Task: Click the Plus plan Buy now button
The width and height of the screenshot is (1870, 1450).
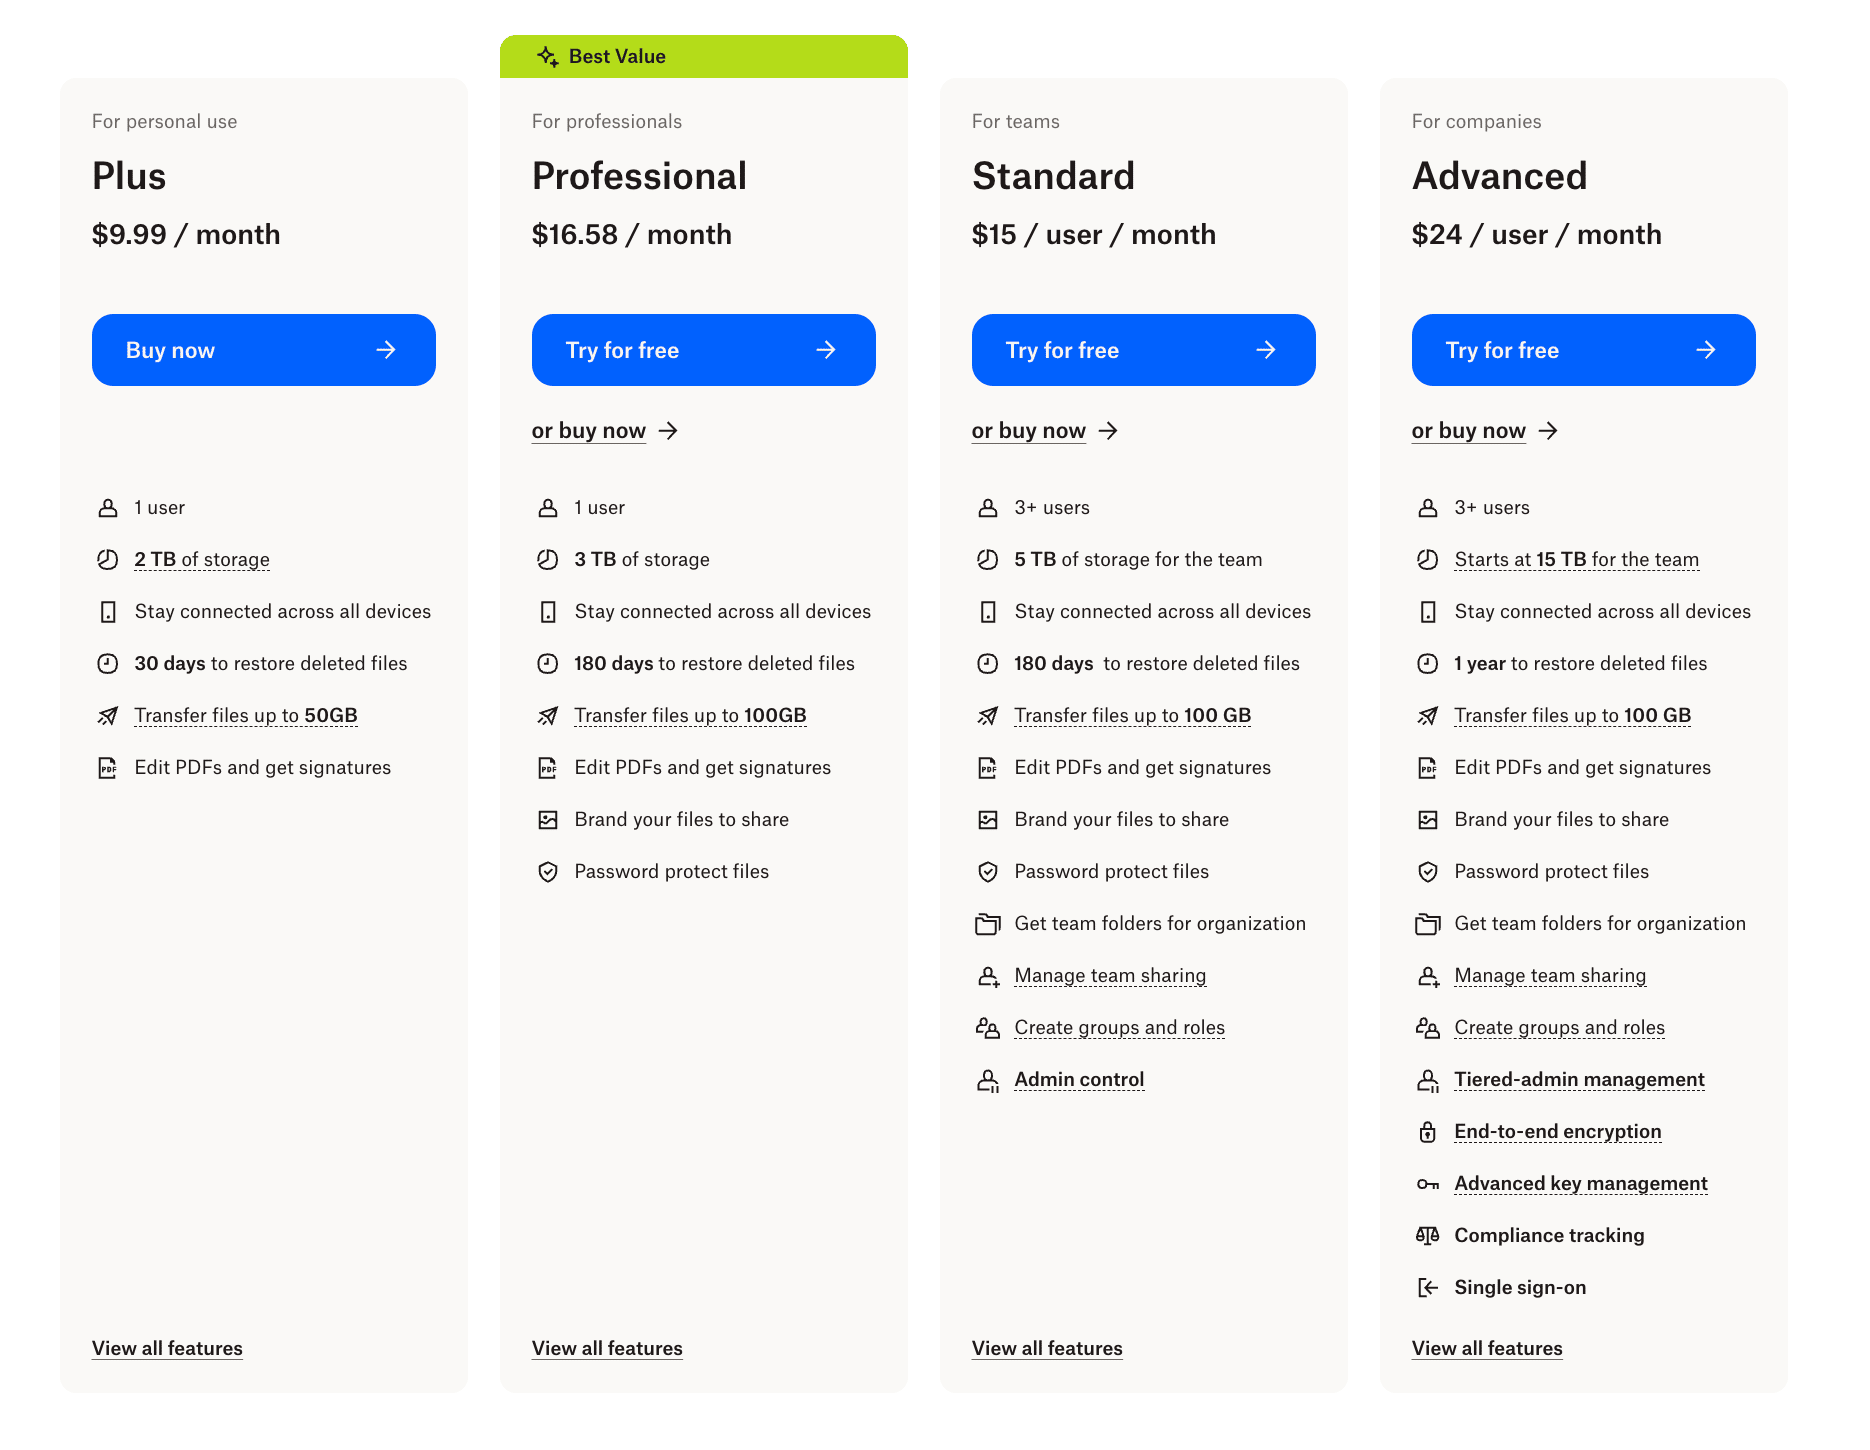Action: pyautogui.click(x=263, y=350)
